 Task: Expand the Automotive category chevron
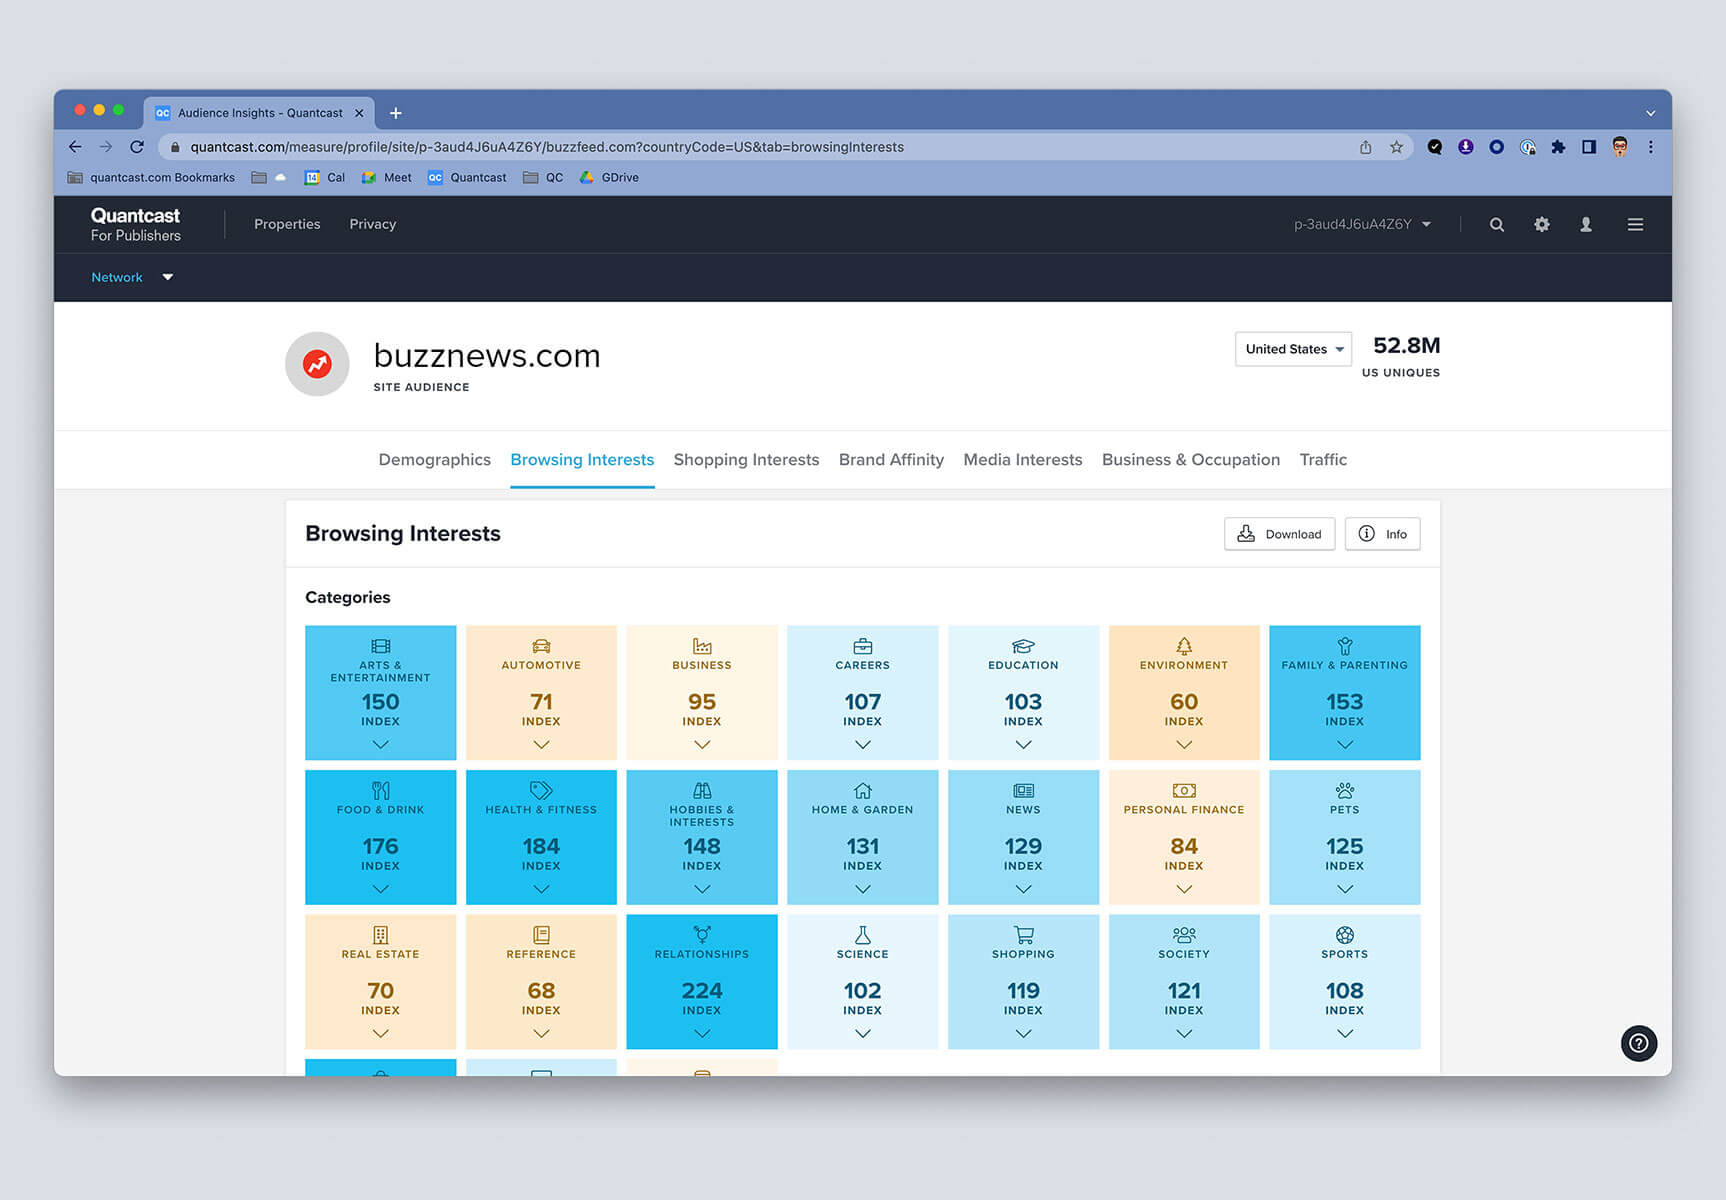coord(541,744)
